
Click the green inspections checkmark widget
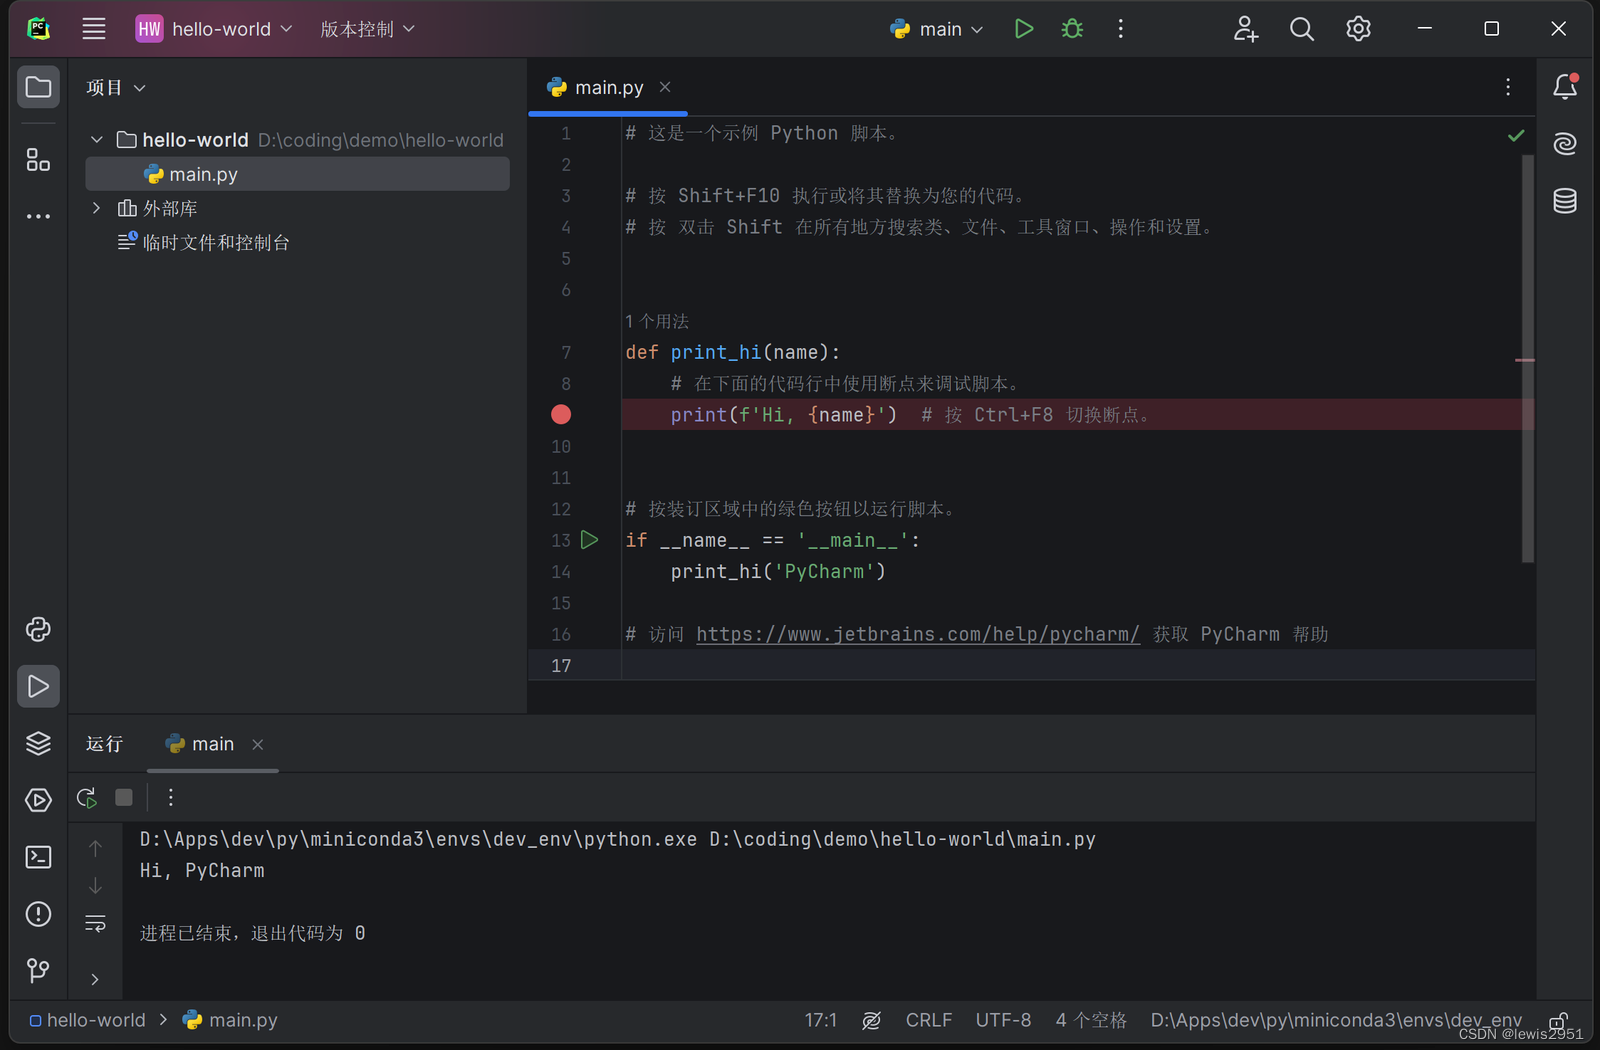pyautogui.click(x=1516, y=135)
